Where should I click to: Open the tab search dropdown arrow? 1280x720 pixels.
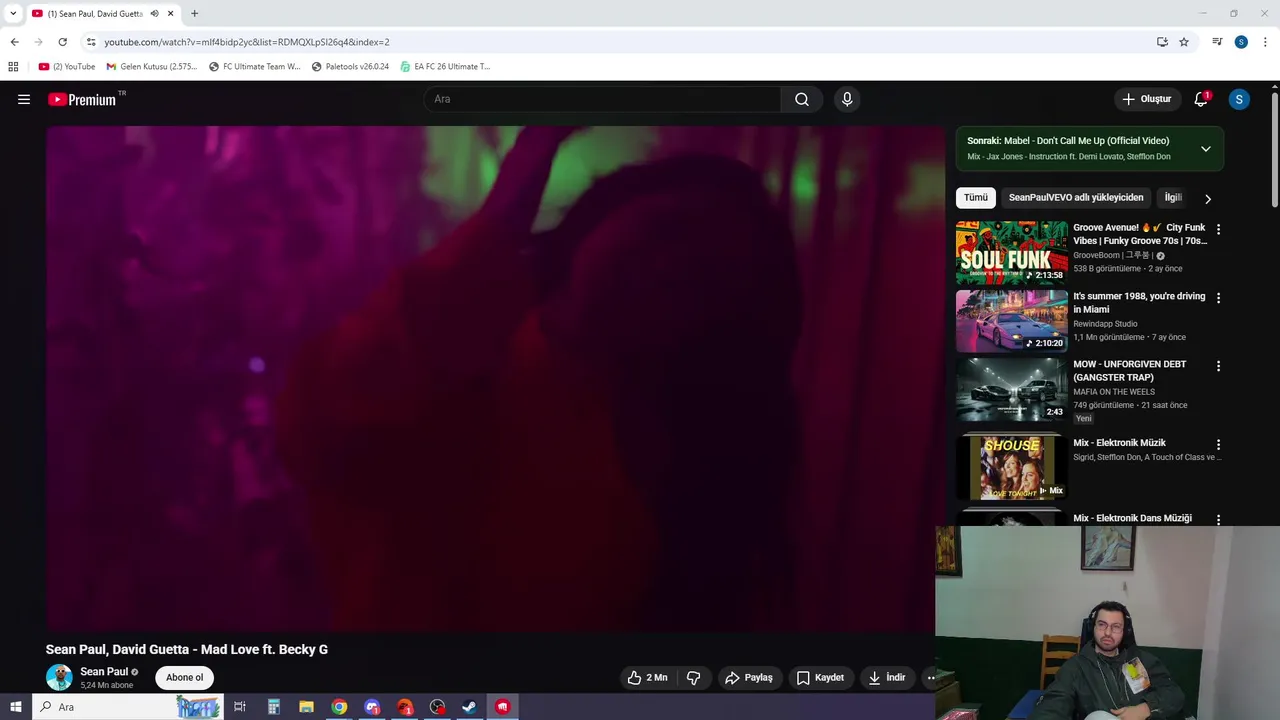13,14
